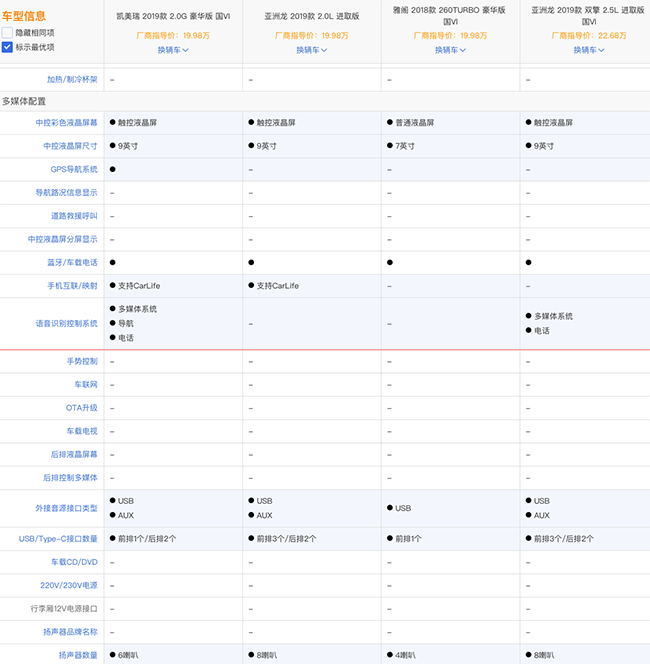The image size is (650, 664).
Task: Open the 道路救援呼叫 parameter link
Action: pyautogui.click(x=74, y=216)
